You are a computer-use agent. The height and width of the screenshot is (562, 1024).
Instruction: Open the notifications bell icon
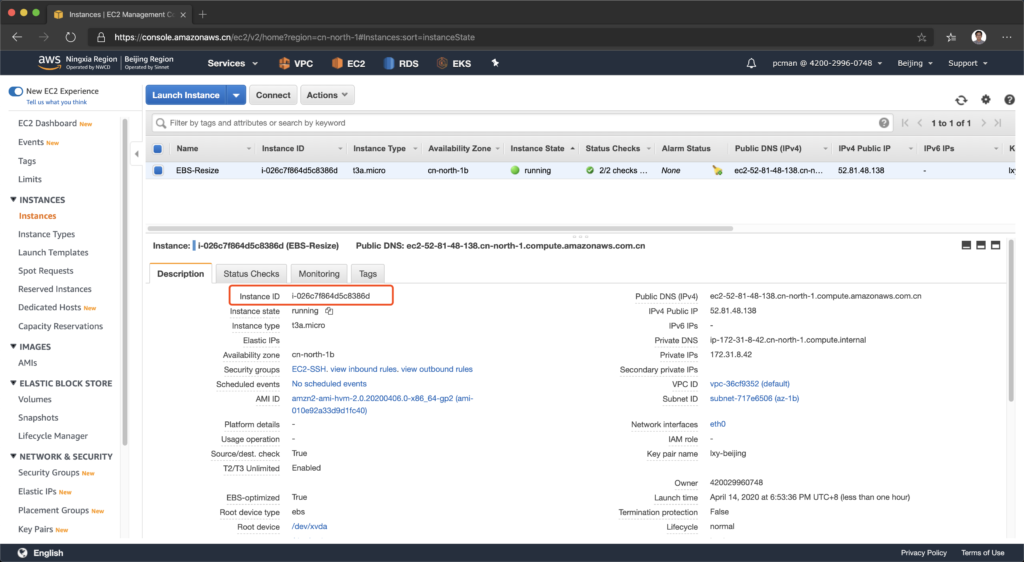751,63
